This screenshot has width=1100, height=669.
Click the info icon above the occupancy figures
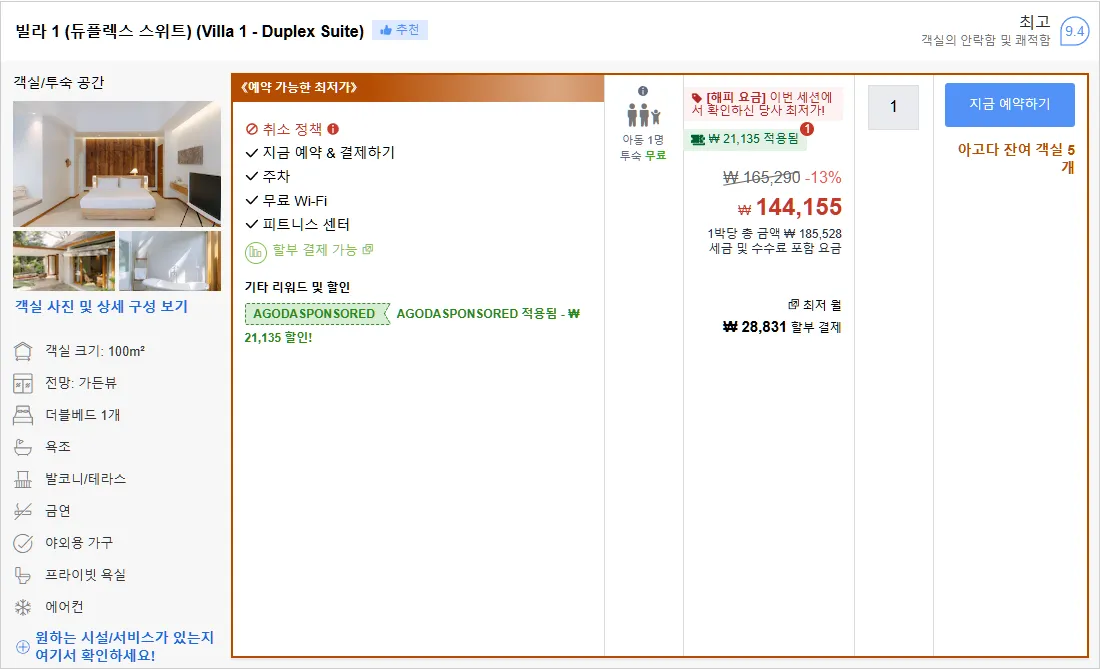pos(643,91)
